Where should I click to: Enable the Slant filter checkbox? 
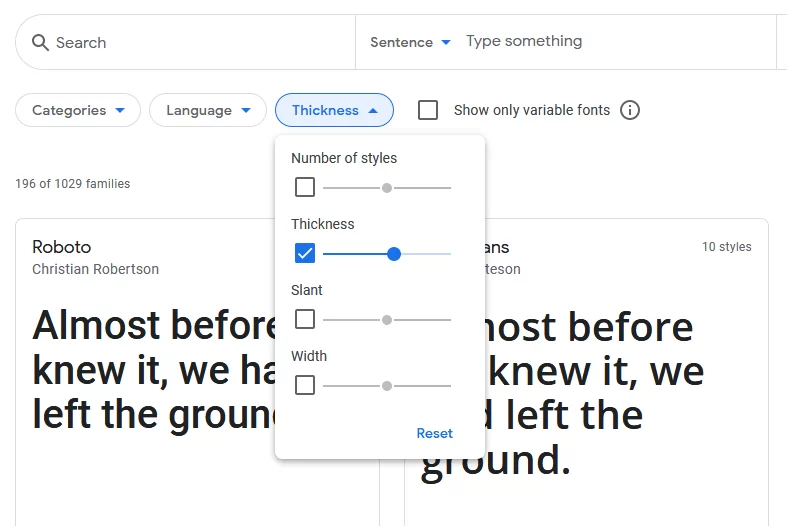[x=305, y=319]
